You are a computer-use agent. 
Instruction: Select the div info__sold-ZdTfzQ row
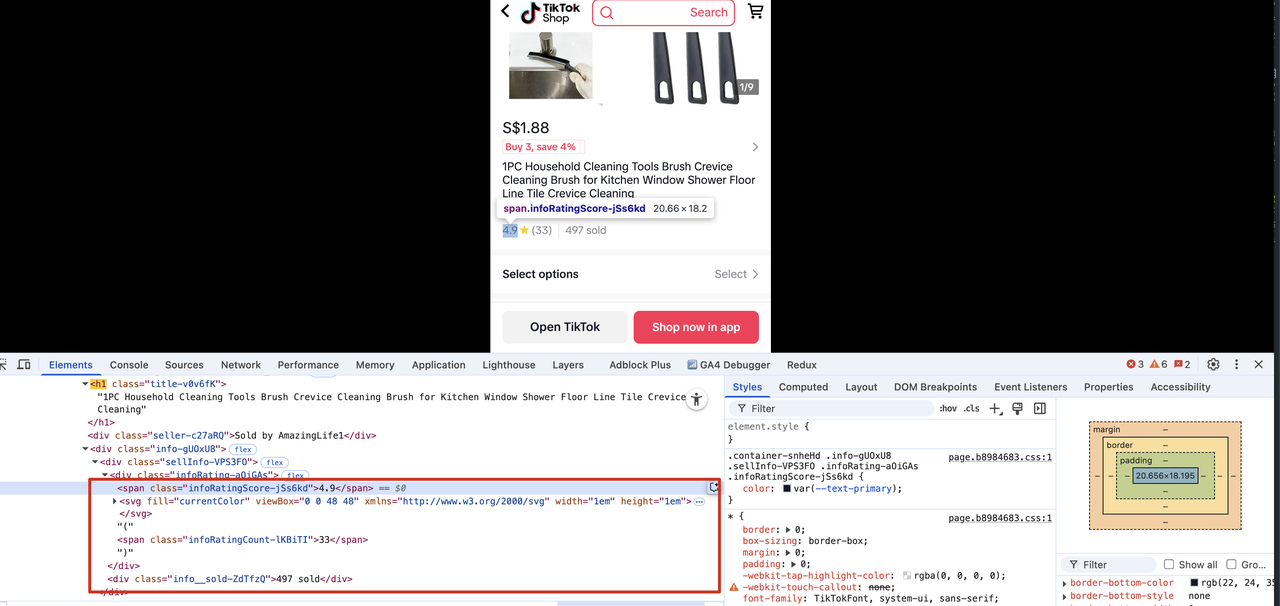coord(230,579)
